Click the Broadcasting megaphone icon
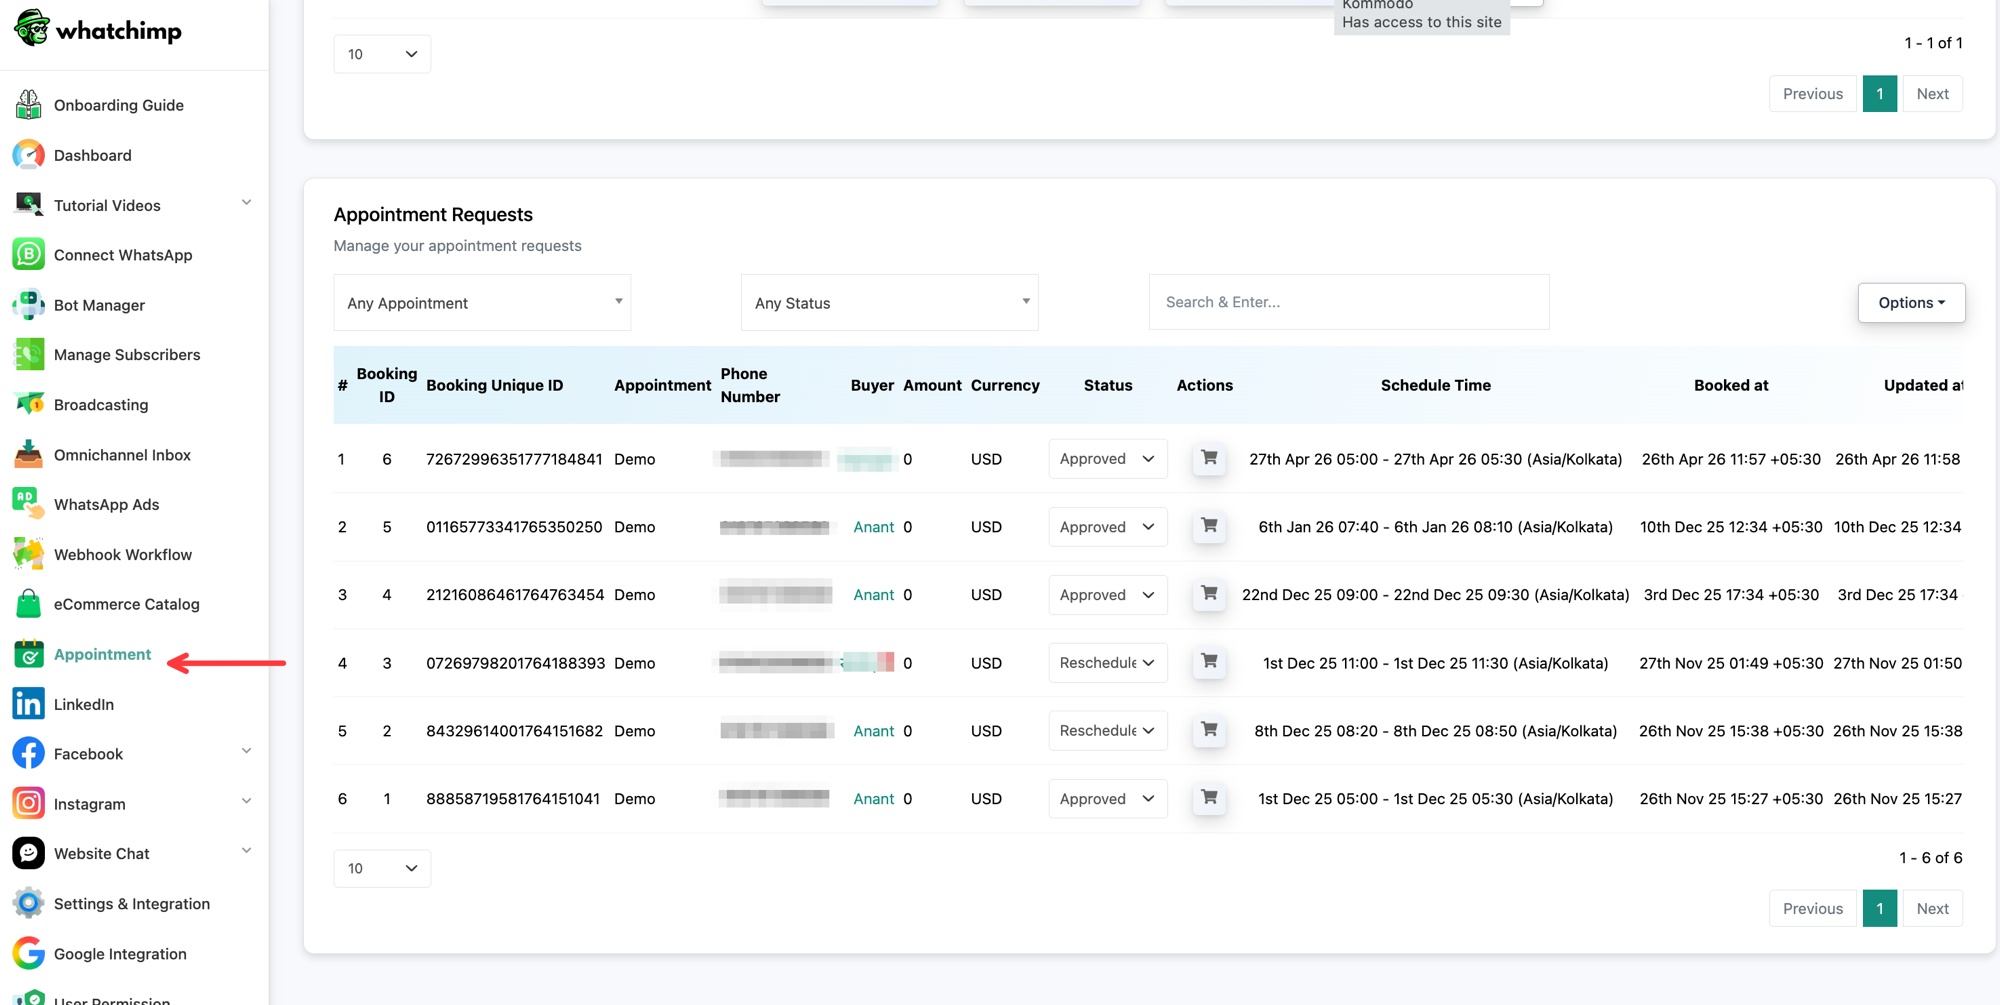This screenshot has height=1005, width=2000. point(29,405)
